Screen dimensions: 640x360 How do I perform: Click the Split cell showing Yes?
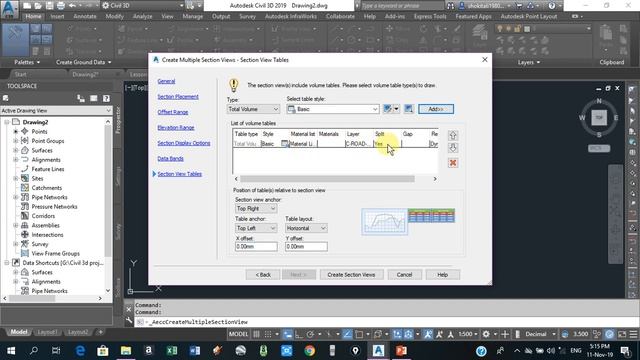[x=387, y=144]
